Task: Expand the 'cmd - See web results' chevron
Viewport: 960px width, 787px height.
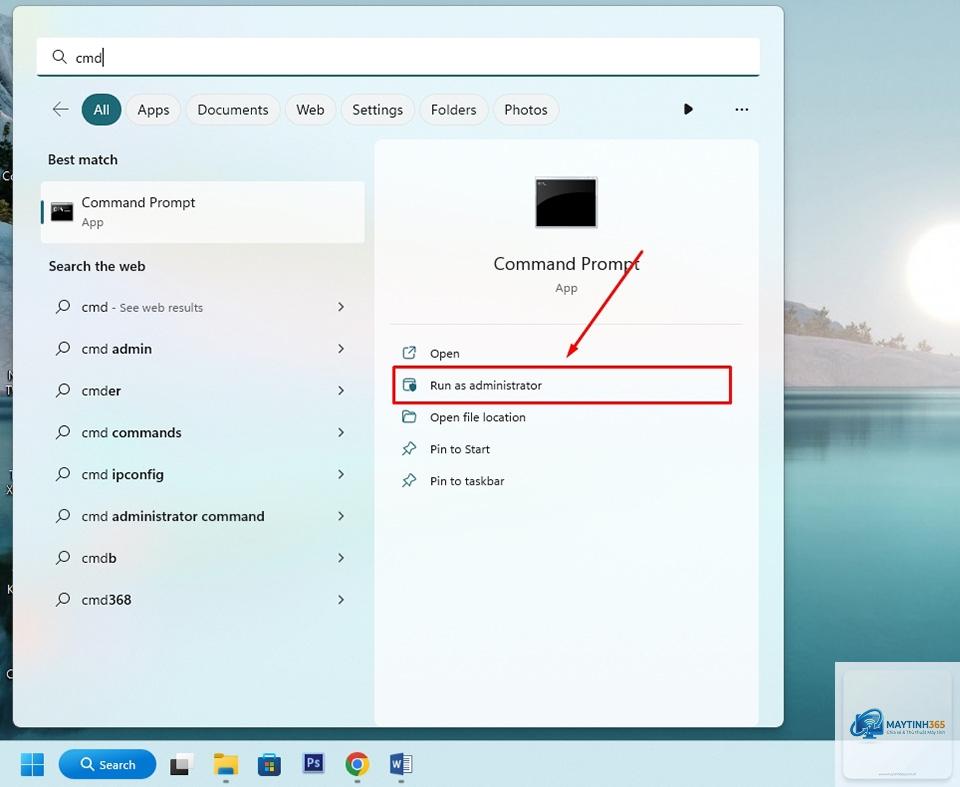Action: (x=341, y=307)
